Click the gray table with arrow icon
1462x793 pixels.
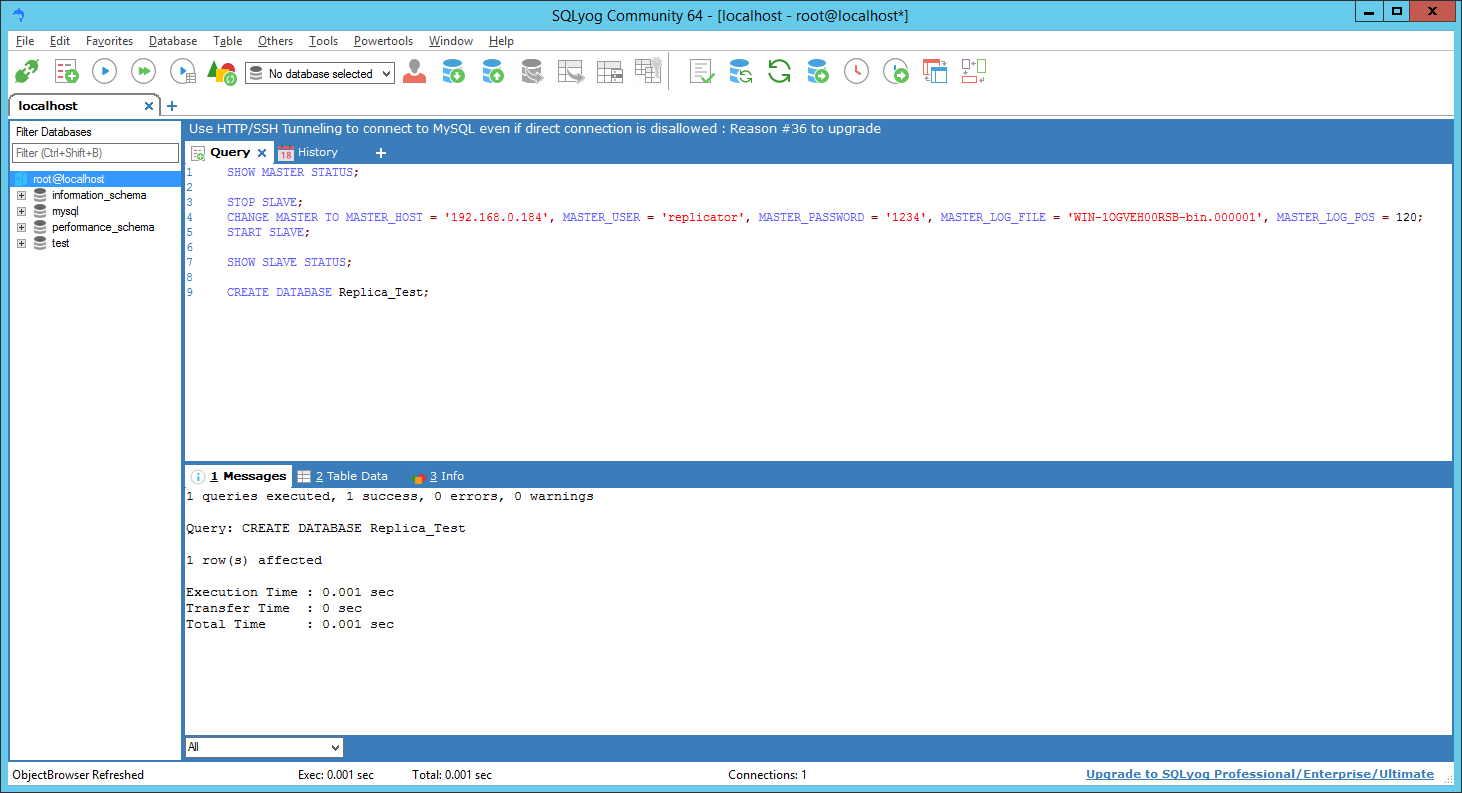click(x=570, y=72)
